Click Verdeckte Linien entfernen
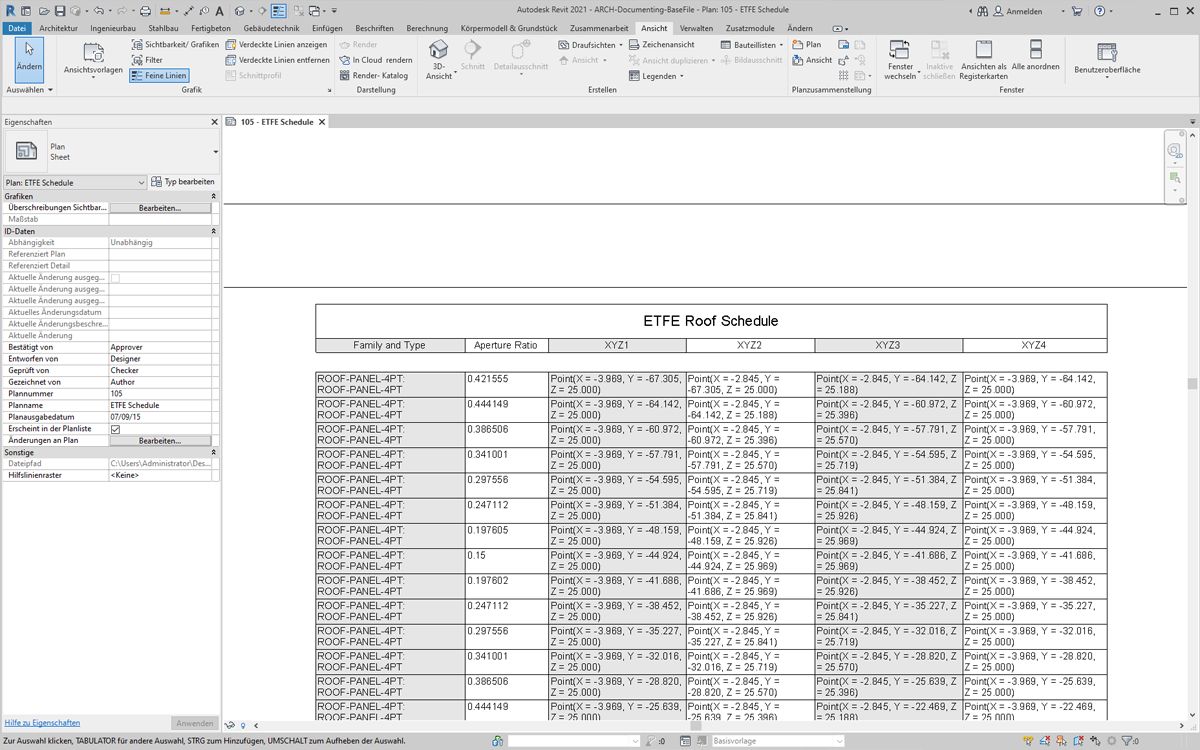The height and width of the screenshot is (750, 1200). pos(277,60)
